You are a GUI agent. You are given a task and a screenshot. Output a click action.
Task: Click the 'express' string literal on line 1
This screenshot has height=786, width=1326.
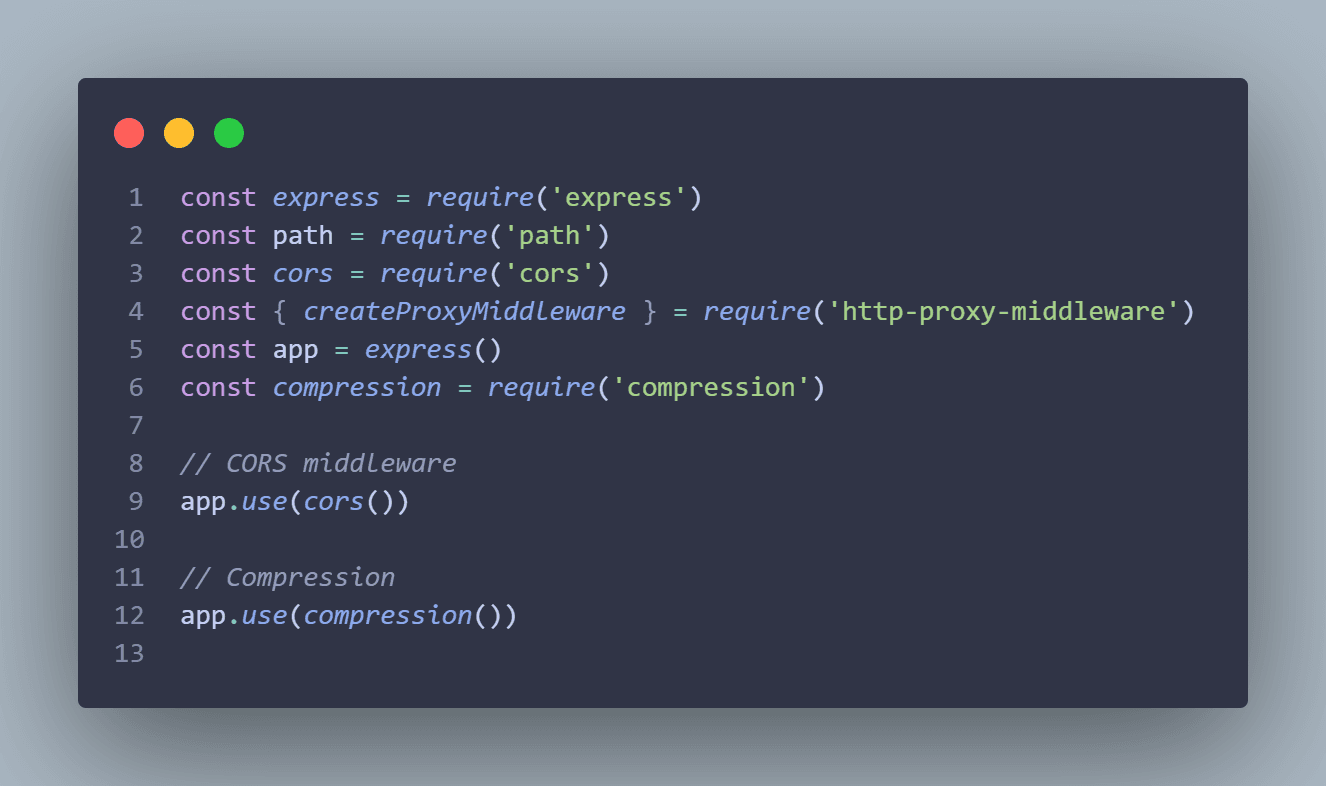tap(611, 198)
